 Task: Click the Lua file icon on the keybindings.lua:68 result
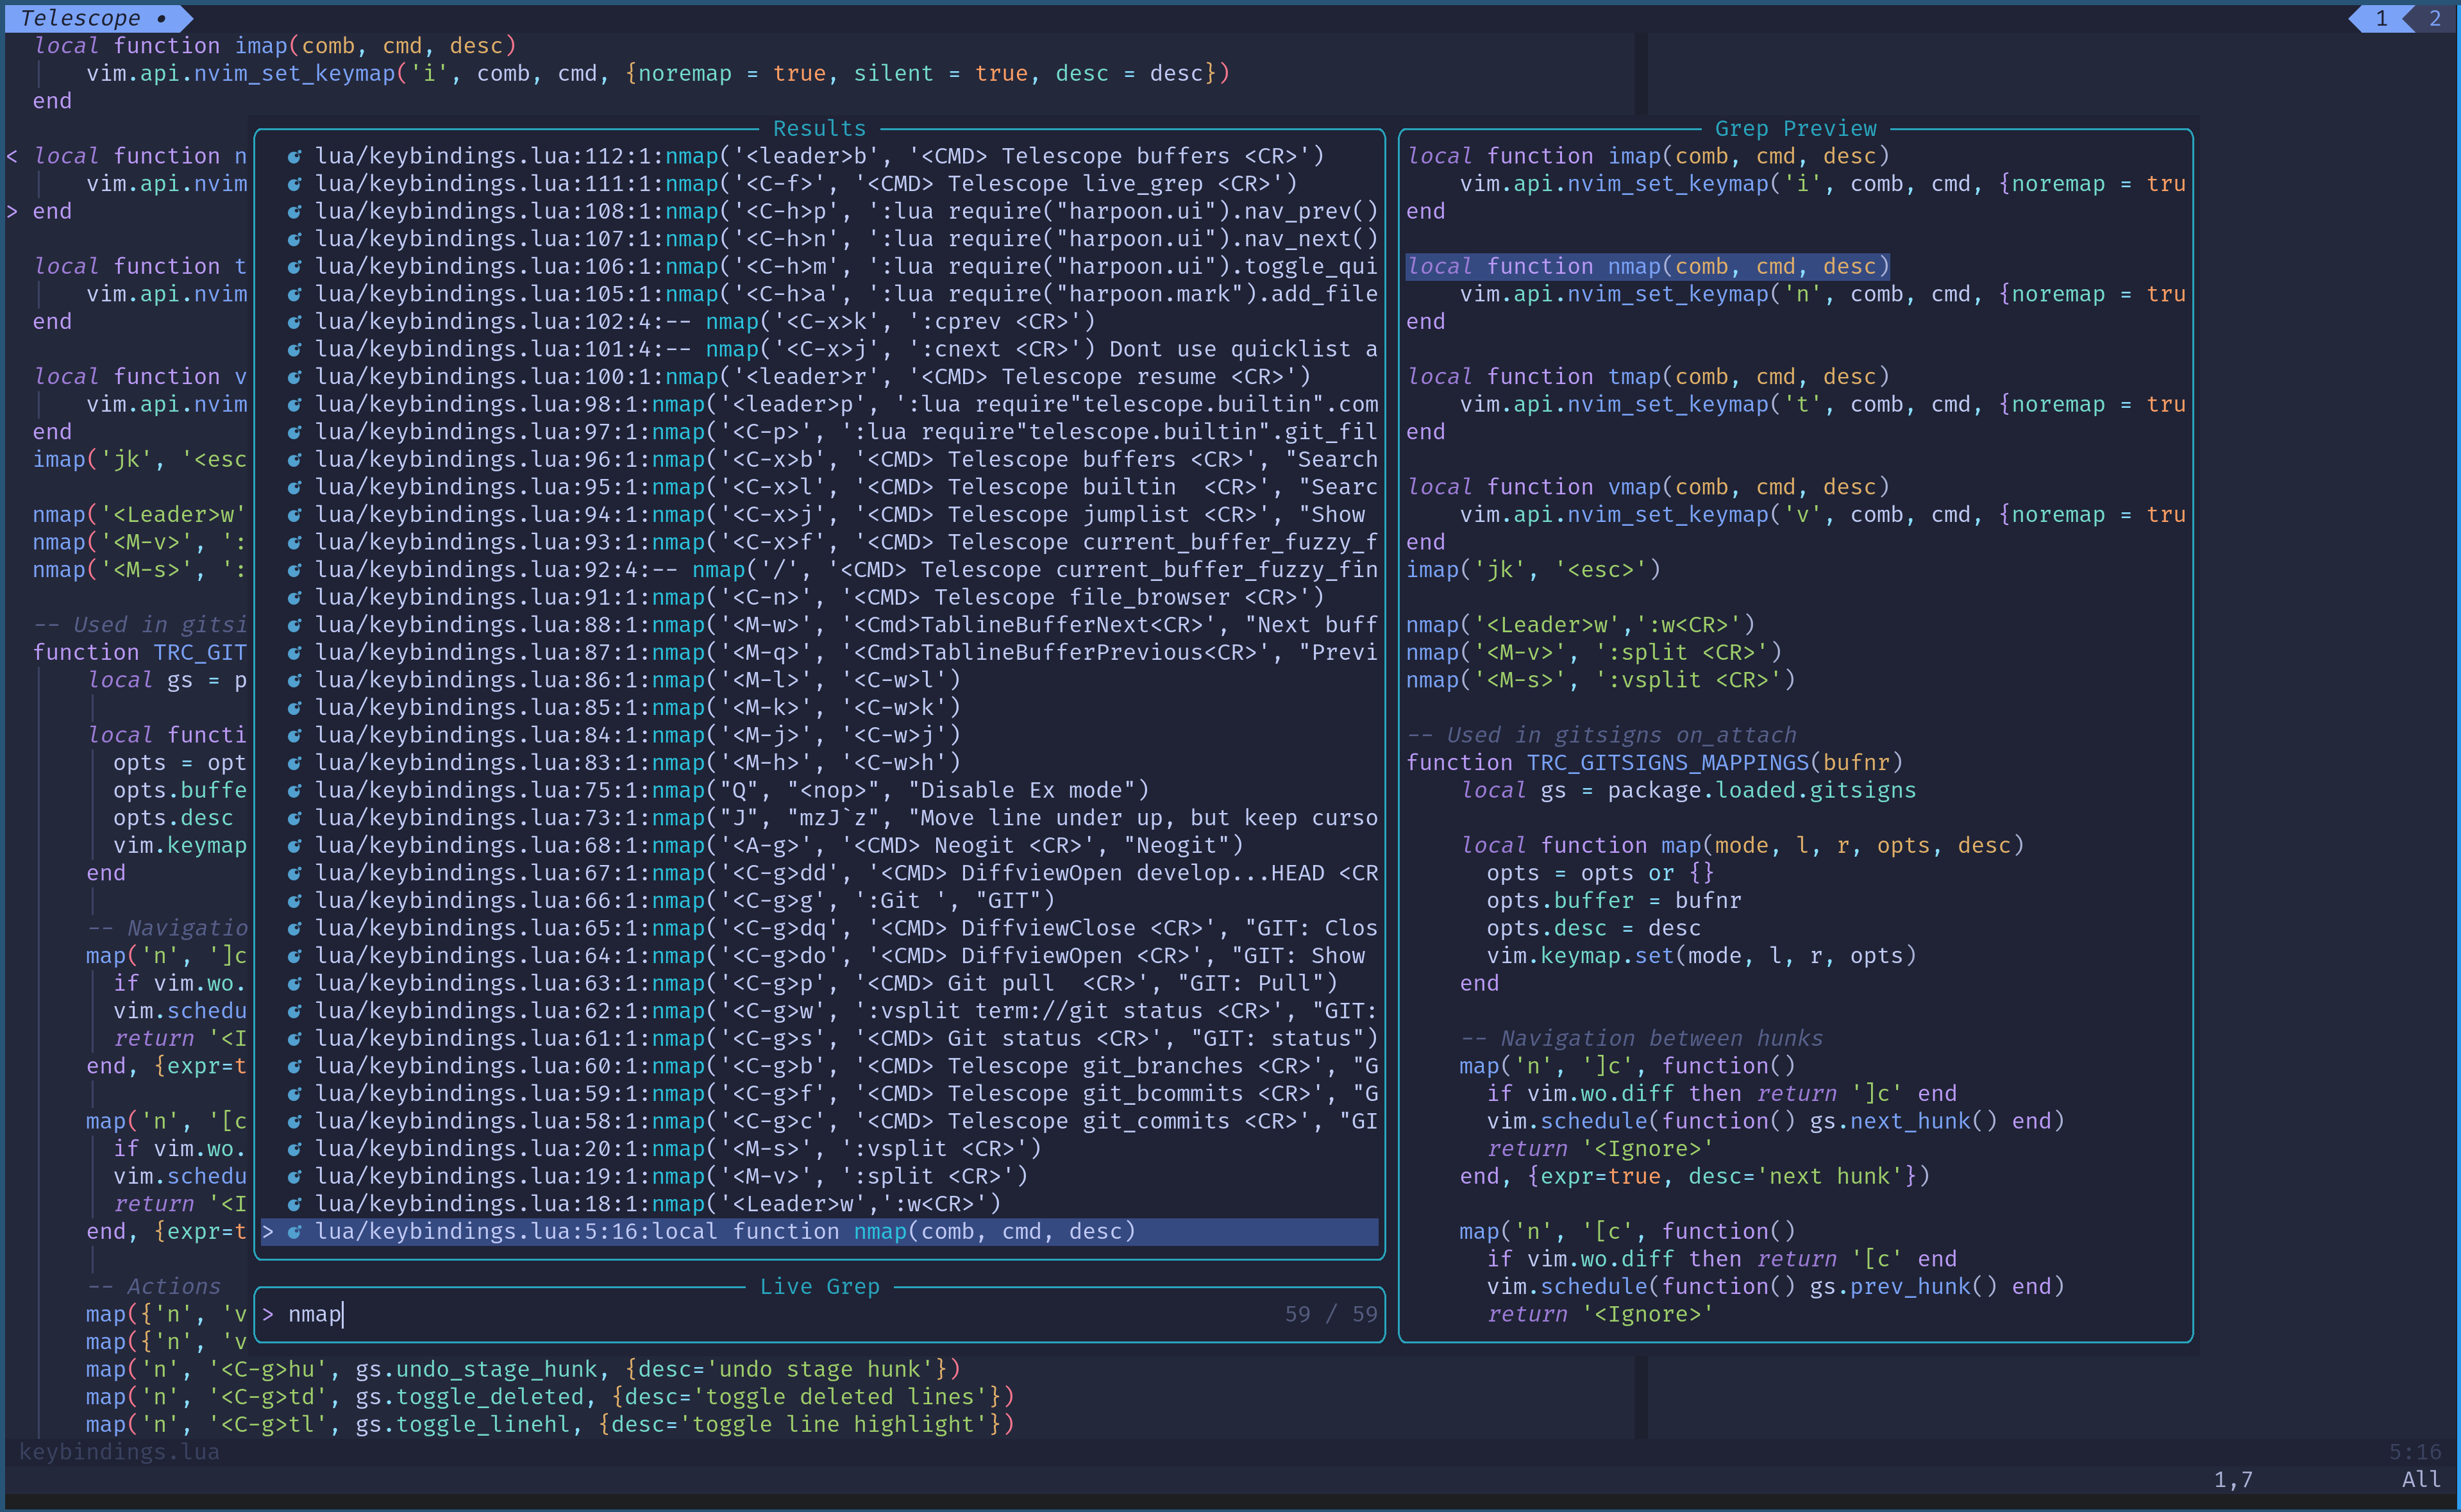[x=295, y=846]
